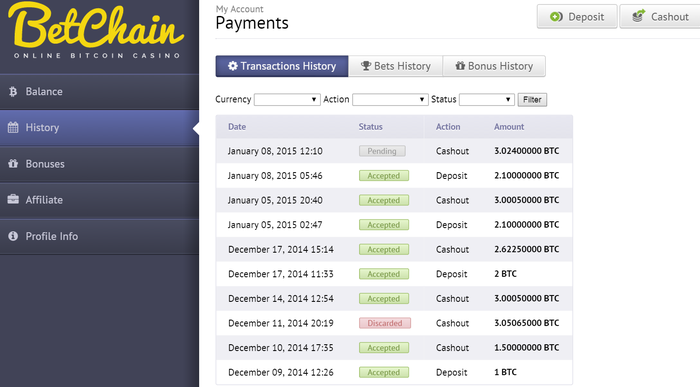
Task: Click the BetChain logo
Action: point(96,30)
